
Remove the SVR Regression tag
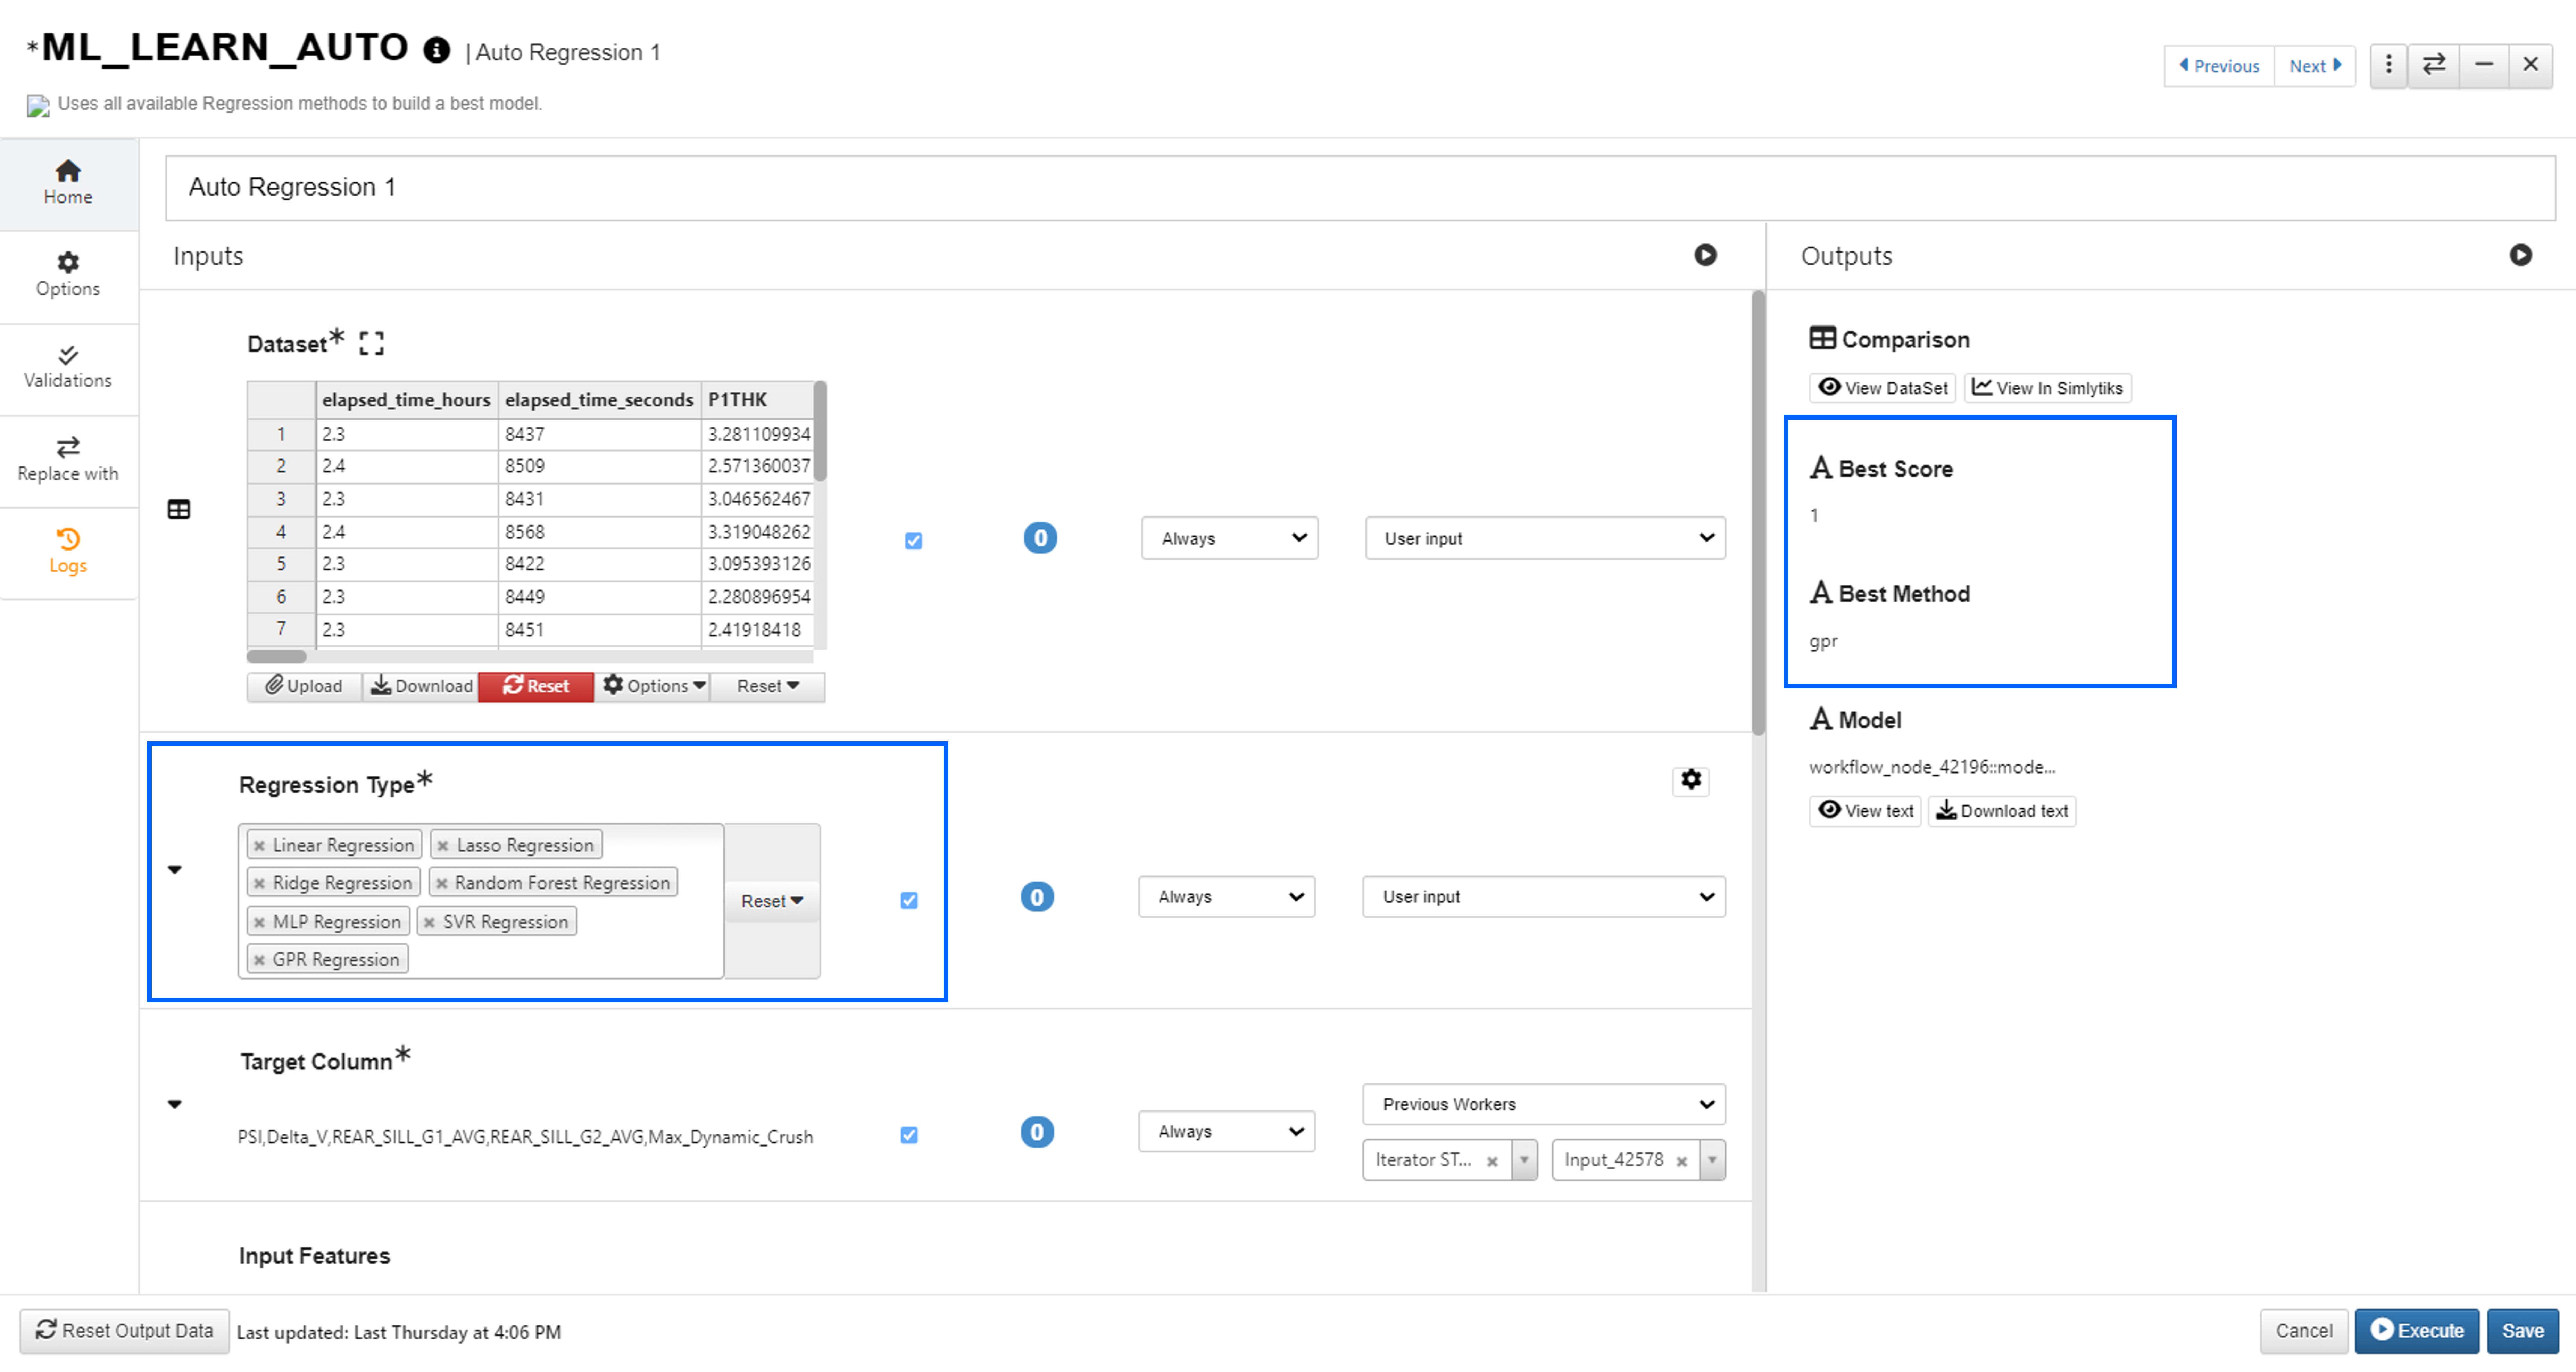[429, 923]
